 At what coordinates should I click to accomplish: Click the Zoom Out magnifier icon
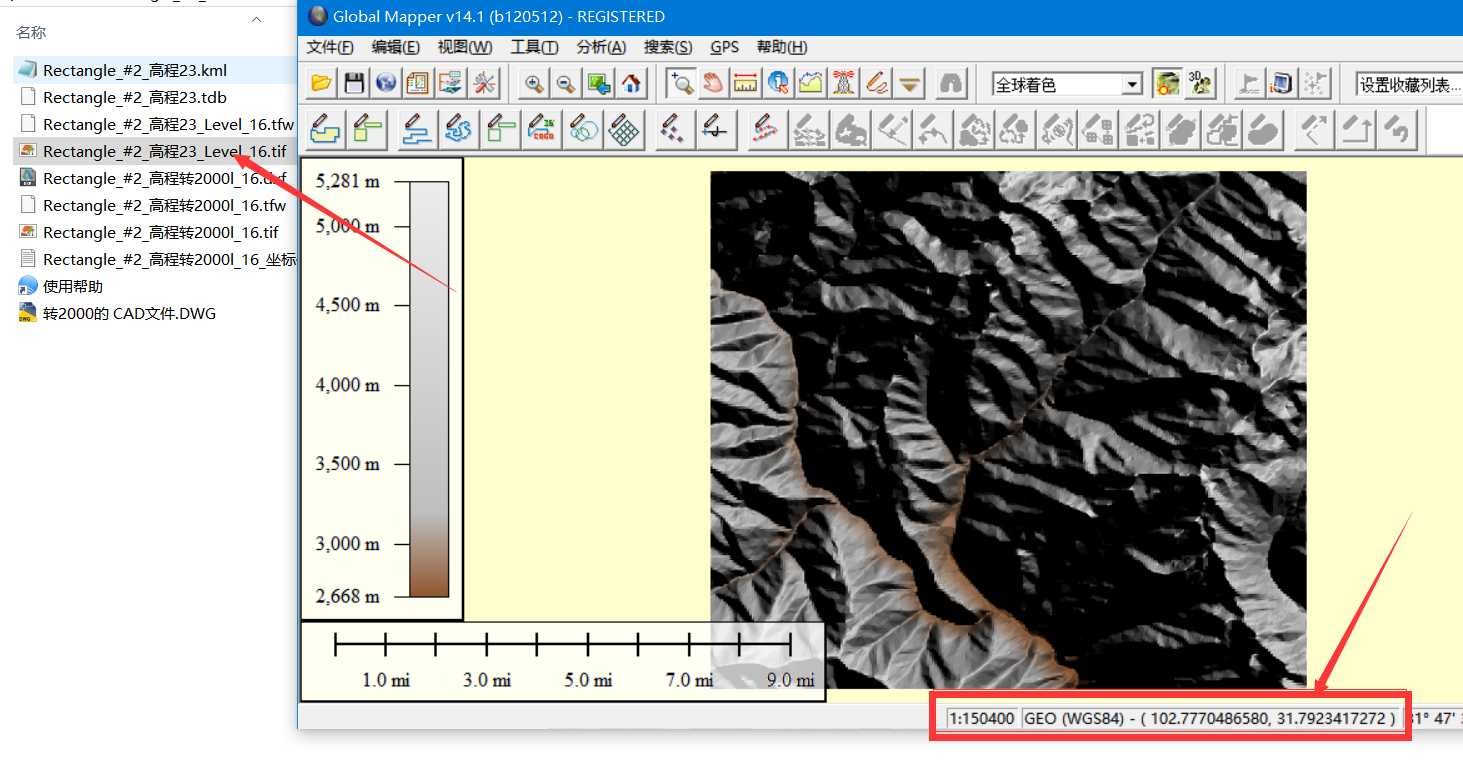tap(566, 84)
